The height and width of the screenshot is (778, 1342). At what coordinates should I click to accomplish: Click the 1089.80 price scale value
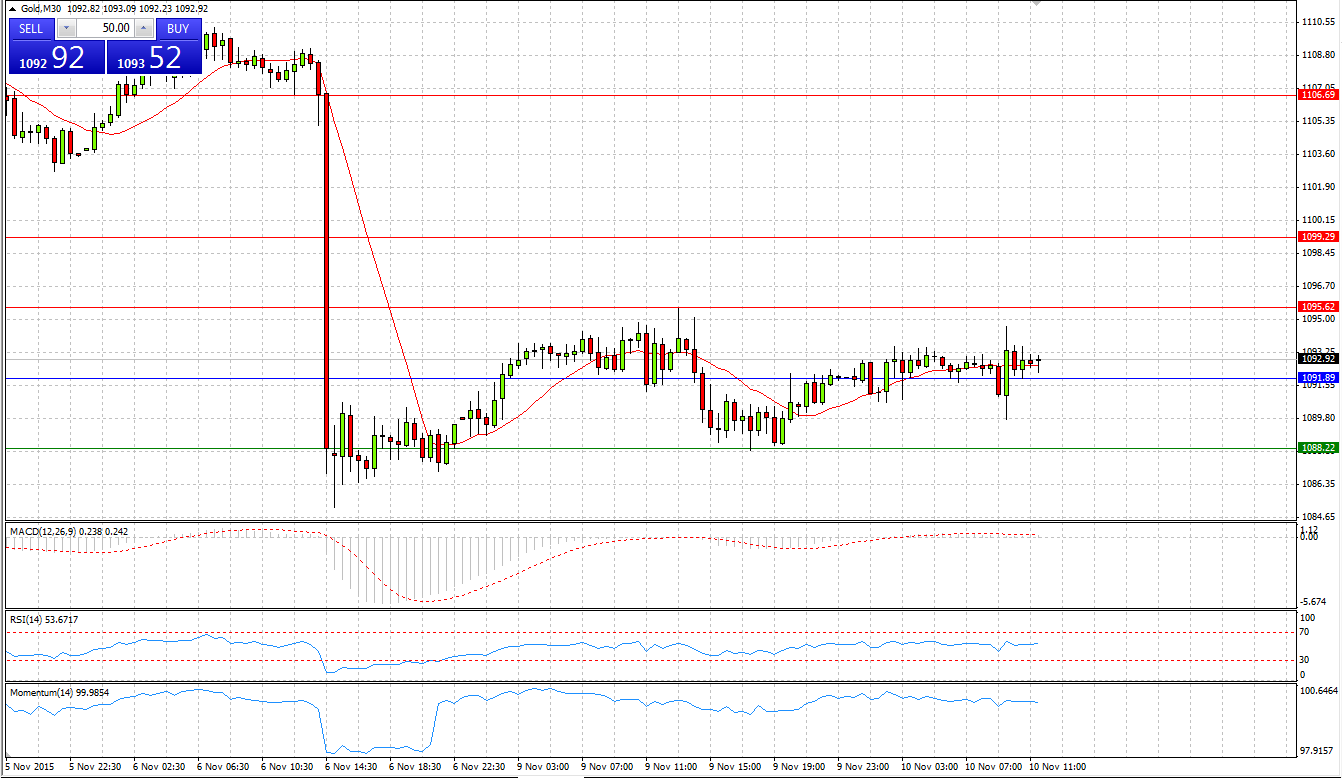[1320, 418]
